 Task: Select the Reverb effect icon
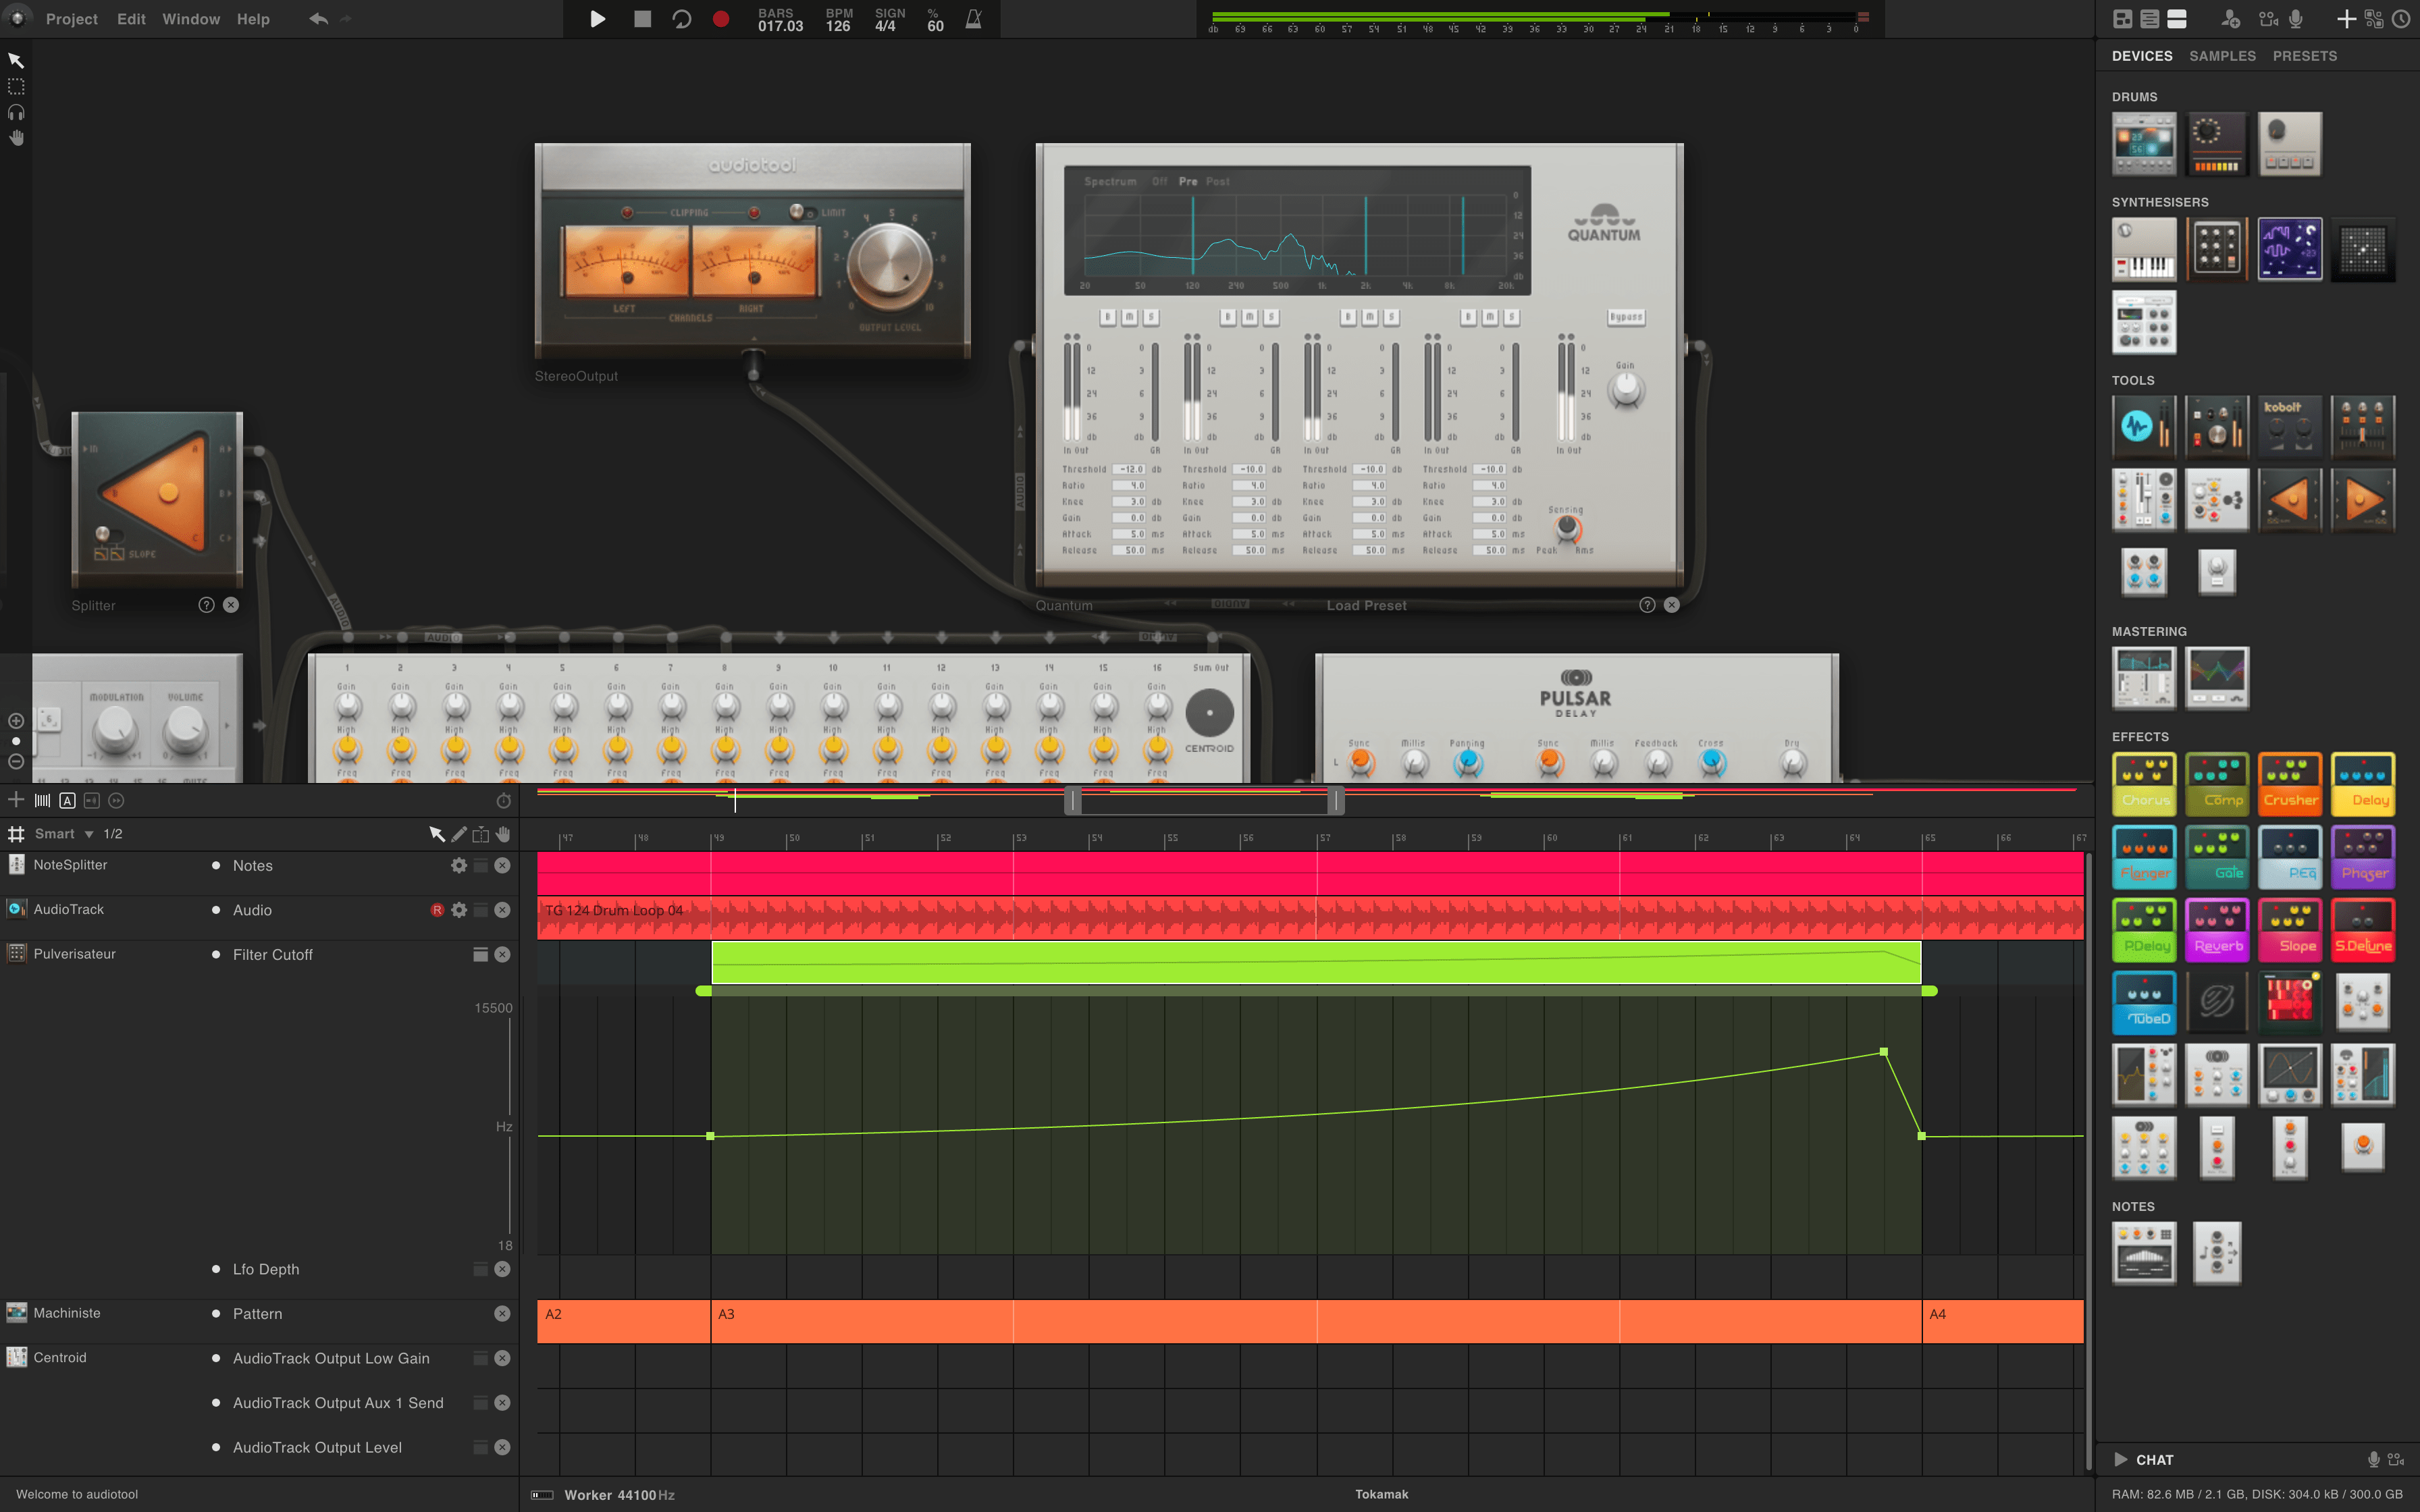point(2217,929)
